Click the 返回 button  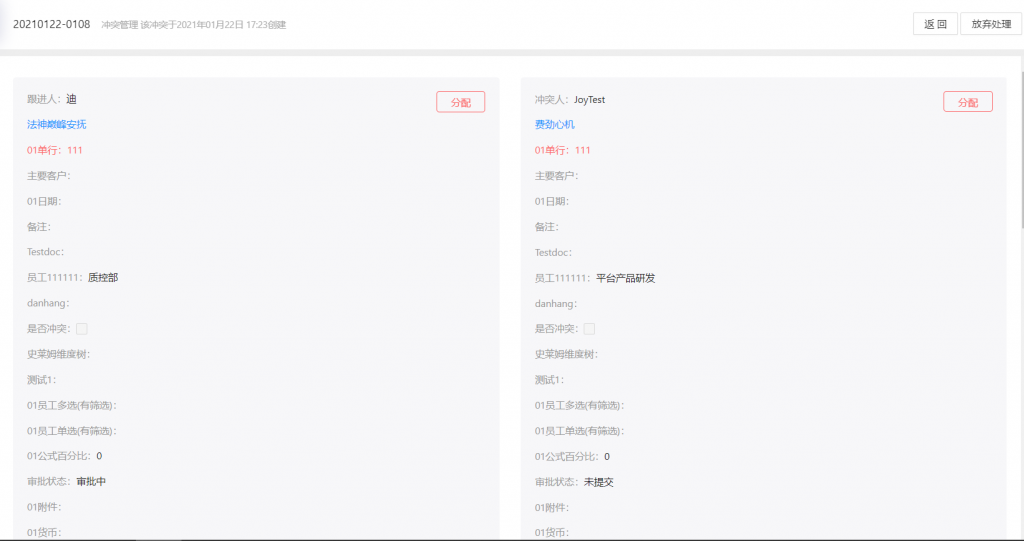pyautogui.click(x=935, y=24)
